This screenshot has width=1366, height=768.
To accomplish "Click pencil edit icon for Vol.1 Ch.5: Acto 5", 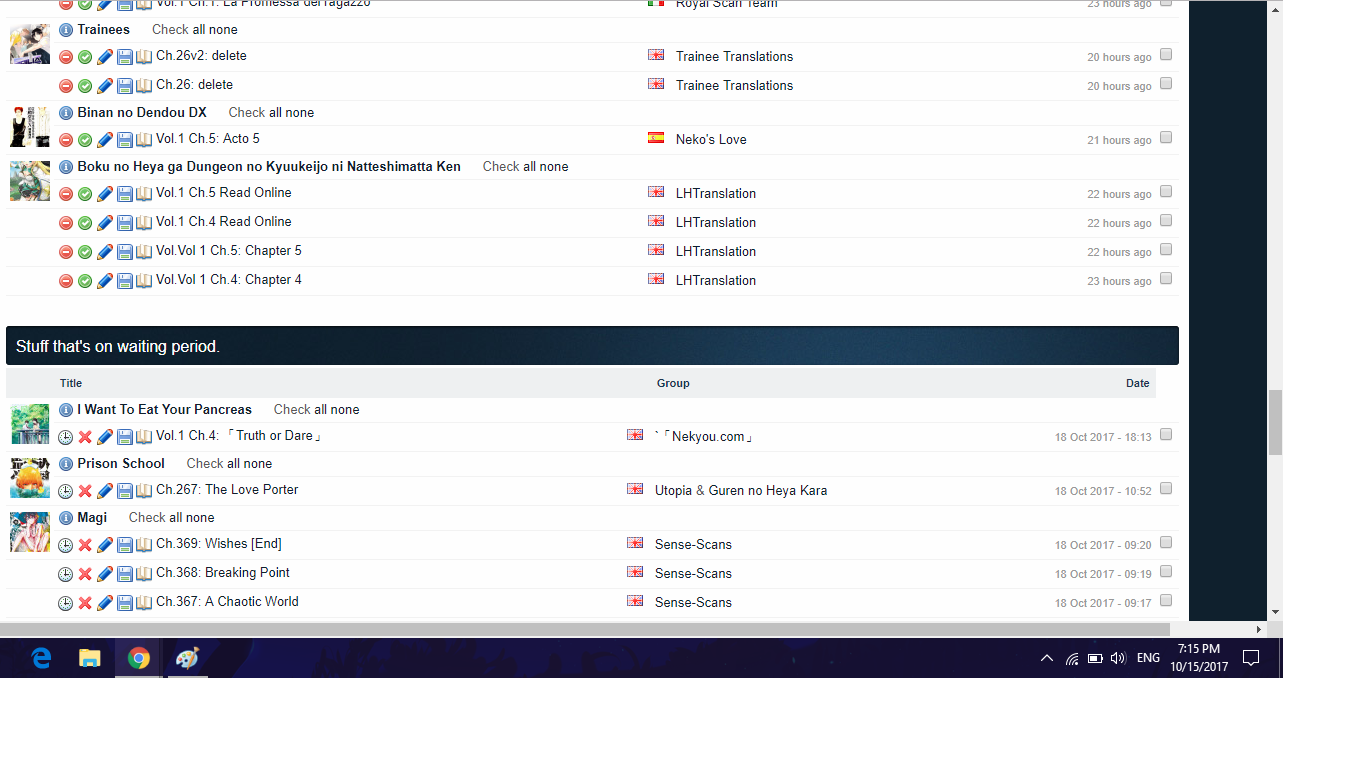I will pos(105,140).
